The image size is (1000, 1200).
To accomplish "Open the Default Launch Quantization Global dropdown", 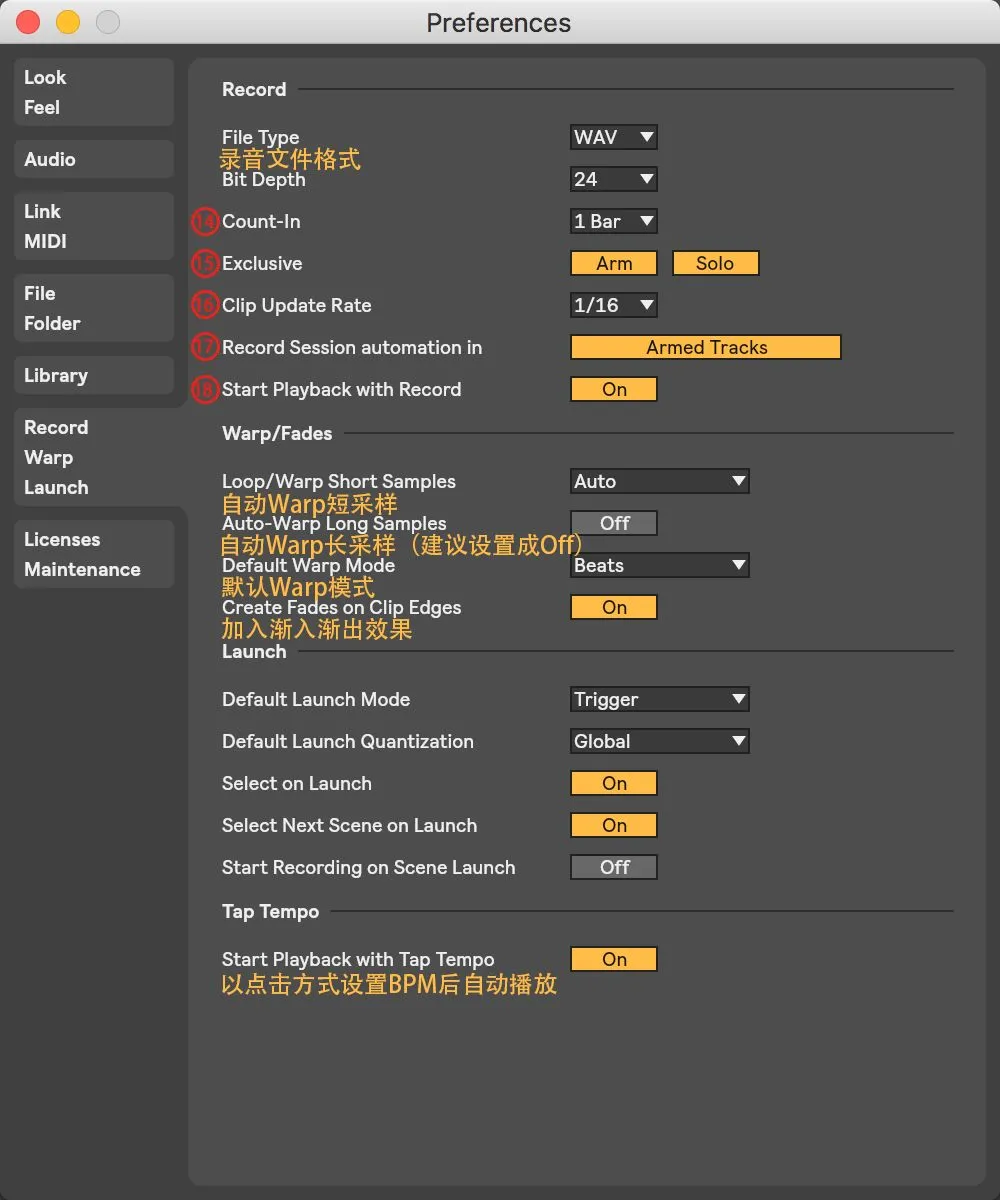I will click(x=660, y=741).
